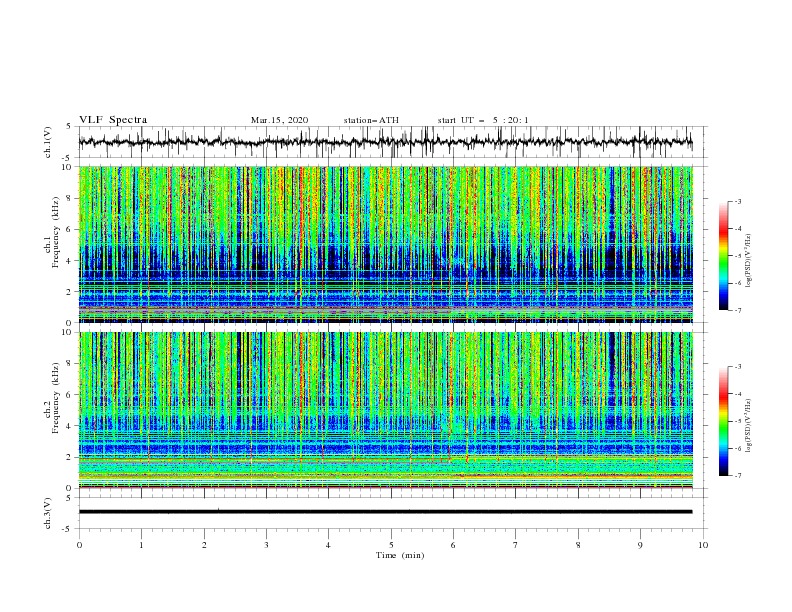
Task: Click the ch.2 spectrogram color scale bar
Action: tap(723, 421)
